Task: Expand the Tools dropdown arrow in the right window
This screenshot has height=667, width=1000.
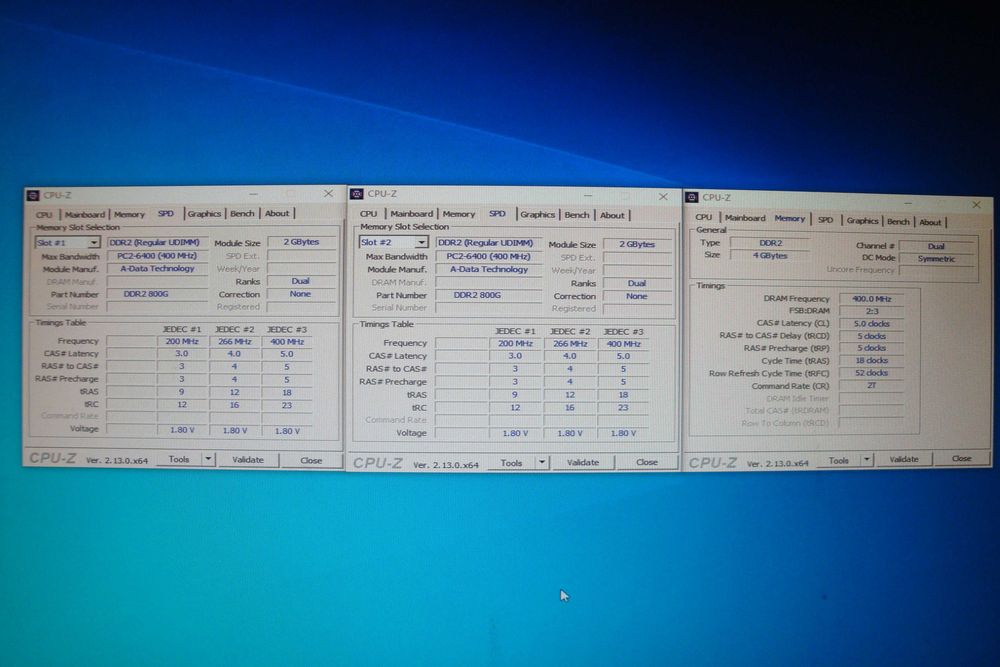Action: (867, 460)
